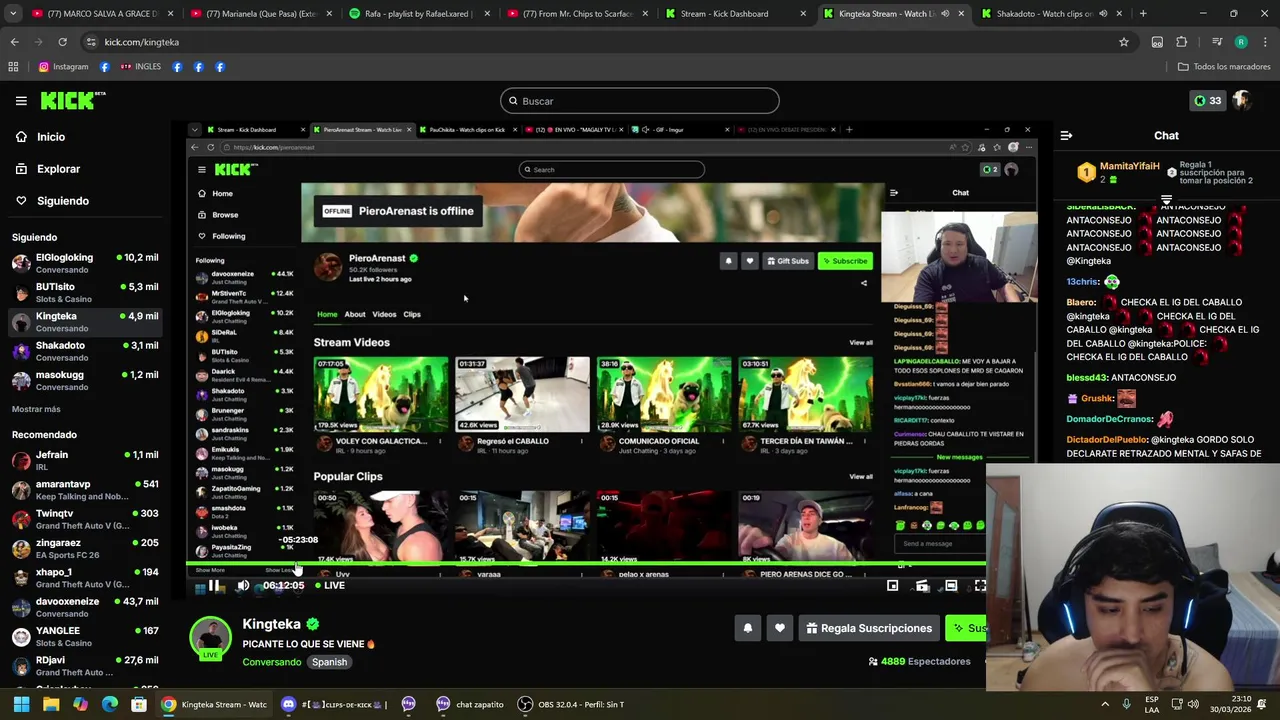Viewport: 1280px width, 720px height.
Task: Open a new browser tab
Action: [x=1143, y=14]
